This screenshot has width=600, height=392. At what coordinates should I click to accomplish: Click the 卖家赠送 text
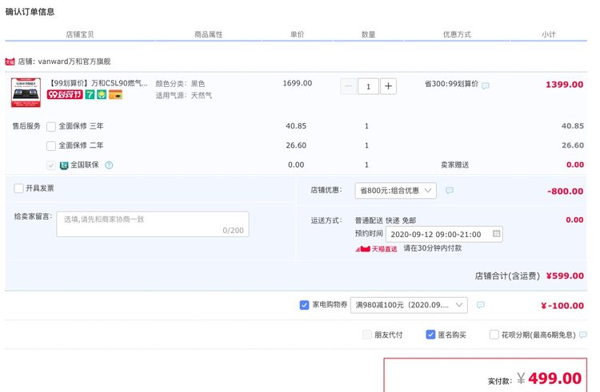coord(455,165)
